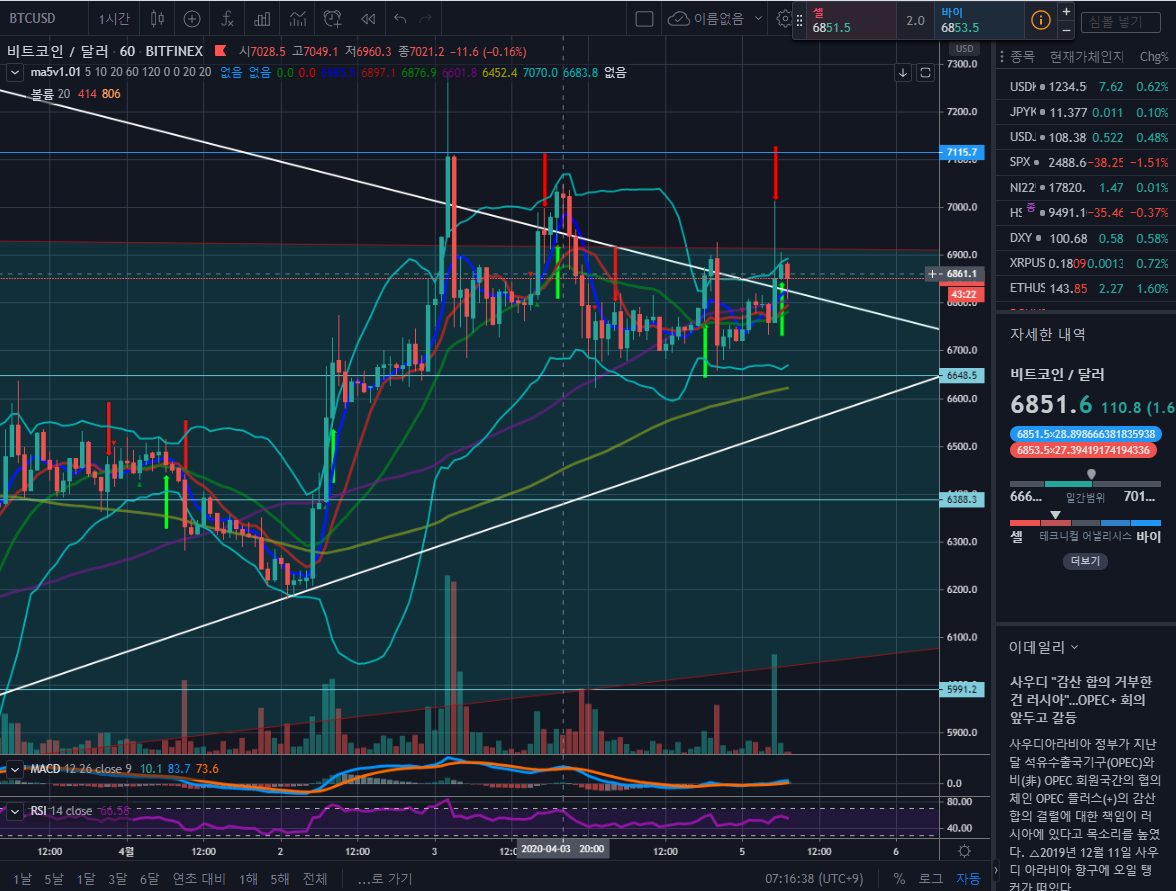Image resolution: width=1176 pixels, height=891 pixels.
Task: Select the DXY watchlist row
Action: pos(1085,238)
